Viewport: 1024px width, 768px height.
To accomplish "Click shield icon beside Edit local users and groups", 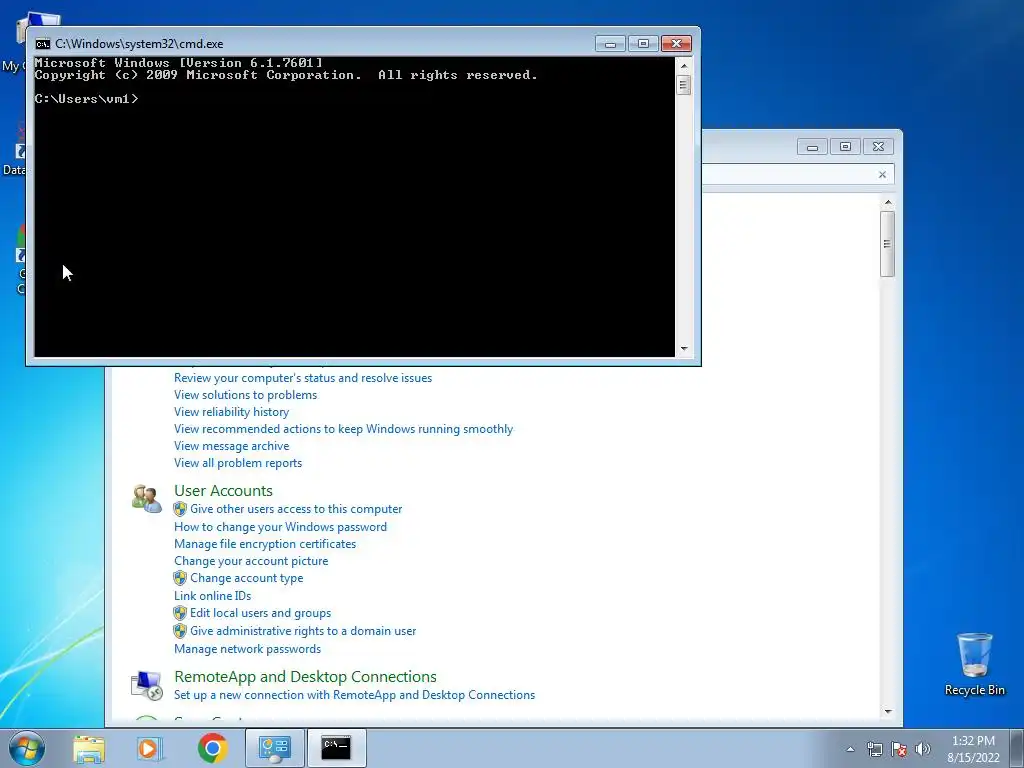I will click(x=180, y=613).
